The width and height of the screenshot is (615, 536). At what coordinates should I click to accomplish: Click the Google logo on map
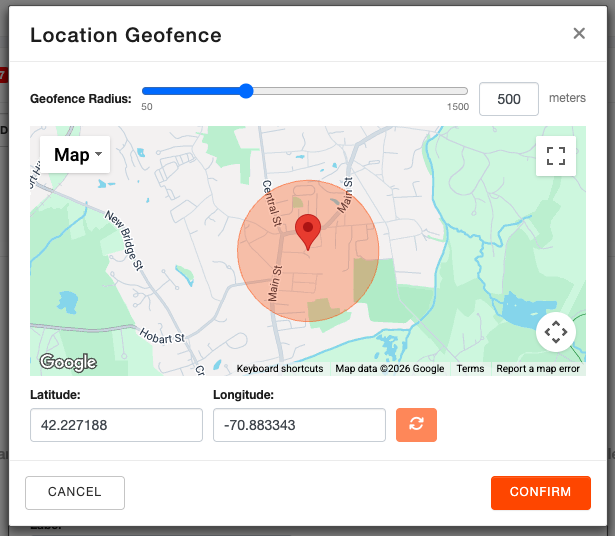[x=68, y=362]
